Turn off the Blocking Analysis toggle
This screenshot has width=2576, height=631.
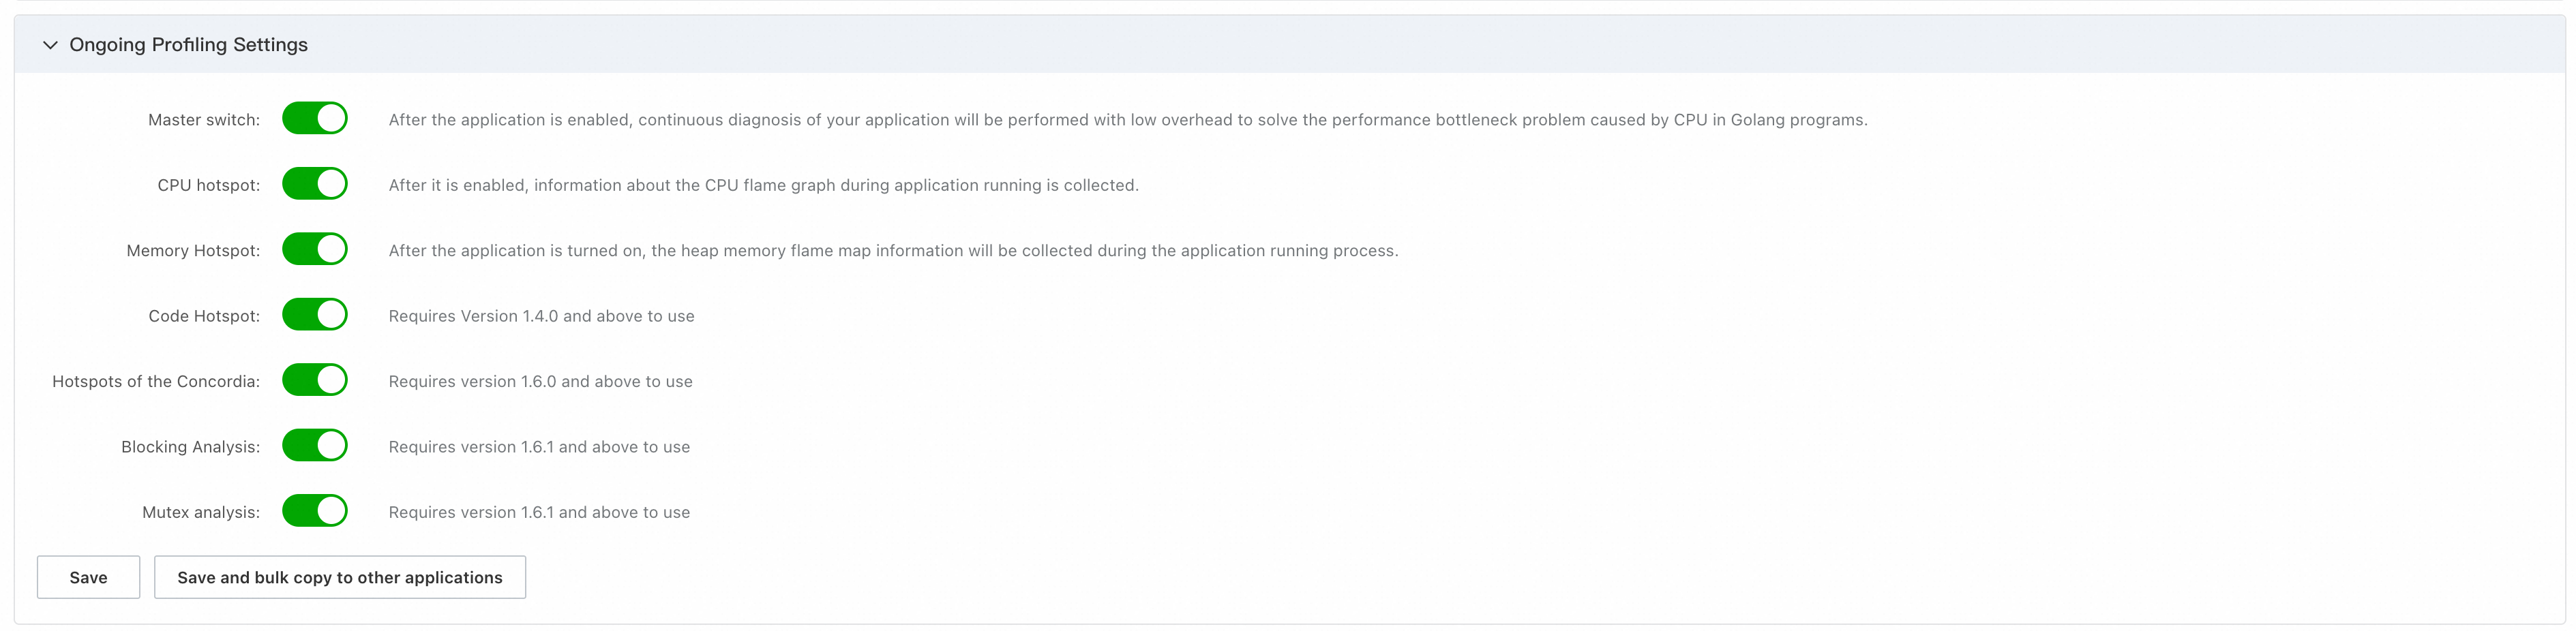tap(314, 446)
